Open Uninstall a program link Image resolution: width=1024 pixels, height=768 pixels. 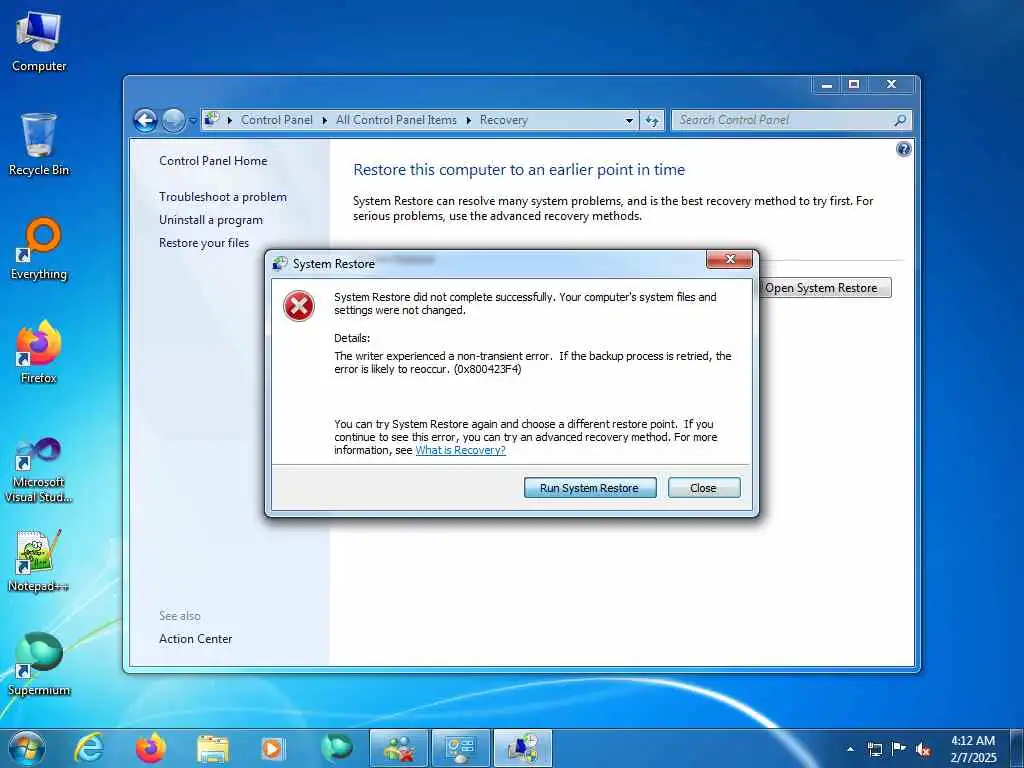[x=211, y=220]
